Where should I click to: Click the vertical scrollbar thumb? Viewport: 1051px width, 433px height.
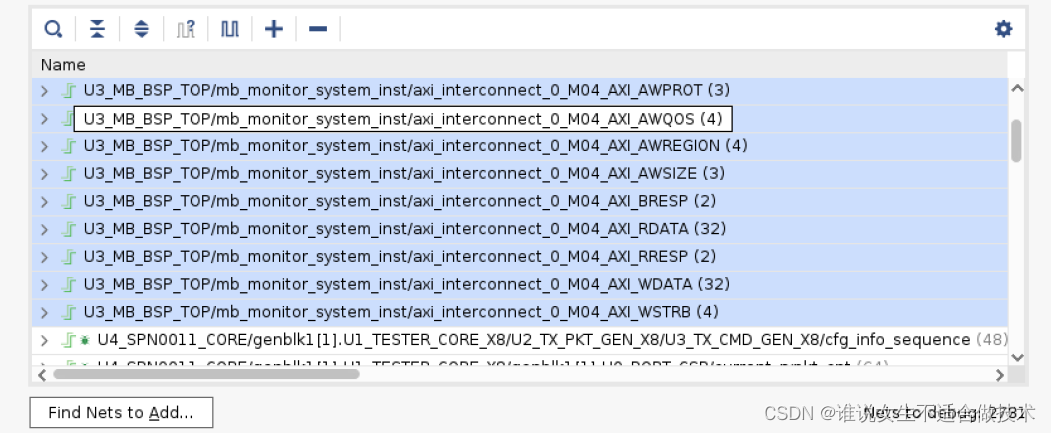click(x=1016, y=140)
